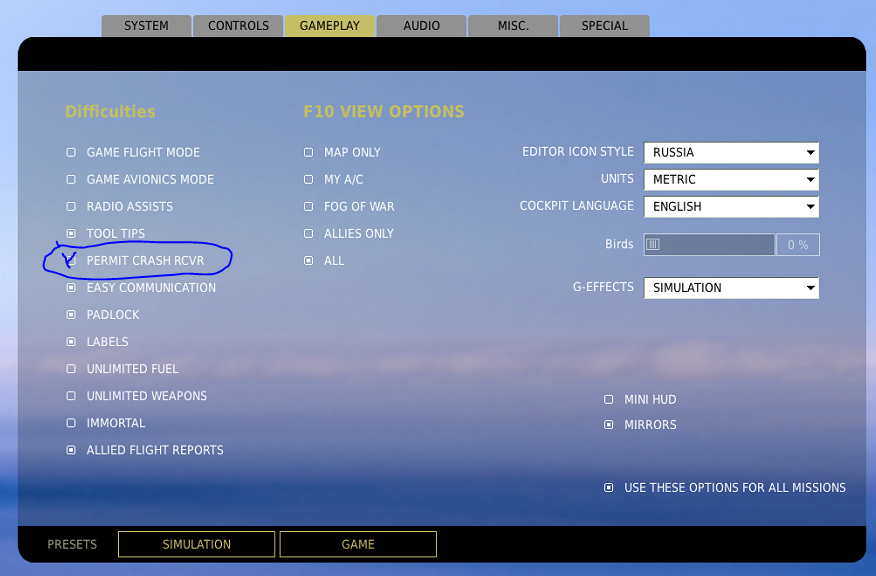Uncheck Allied Flight Reports
The height and width of the screenshot is (576, 876).
pos(71,450)
